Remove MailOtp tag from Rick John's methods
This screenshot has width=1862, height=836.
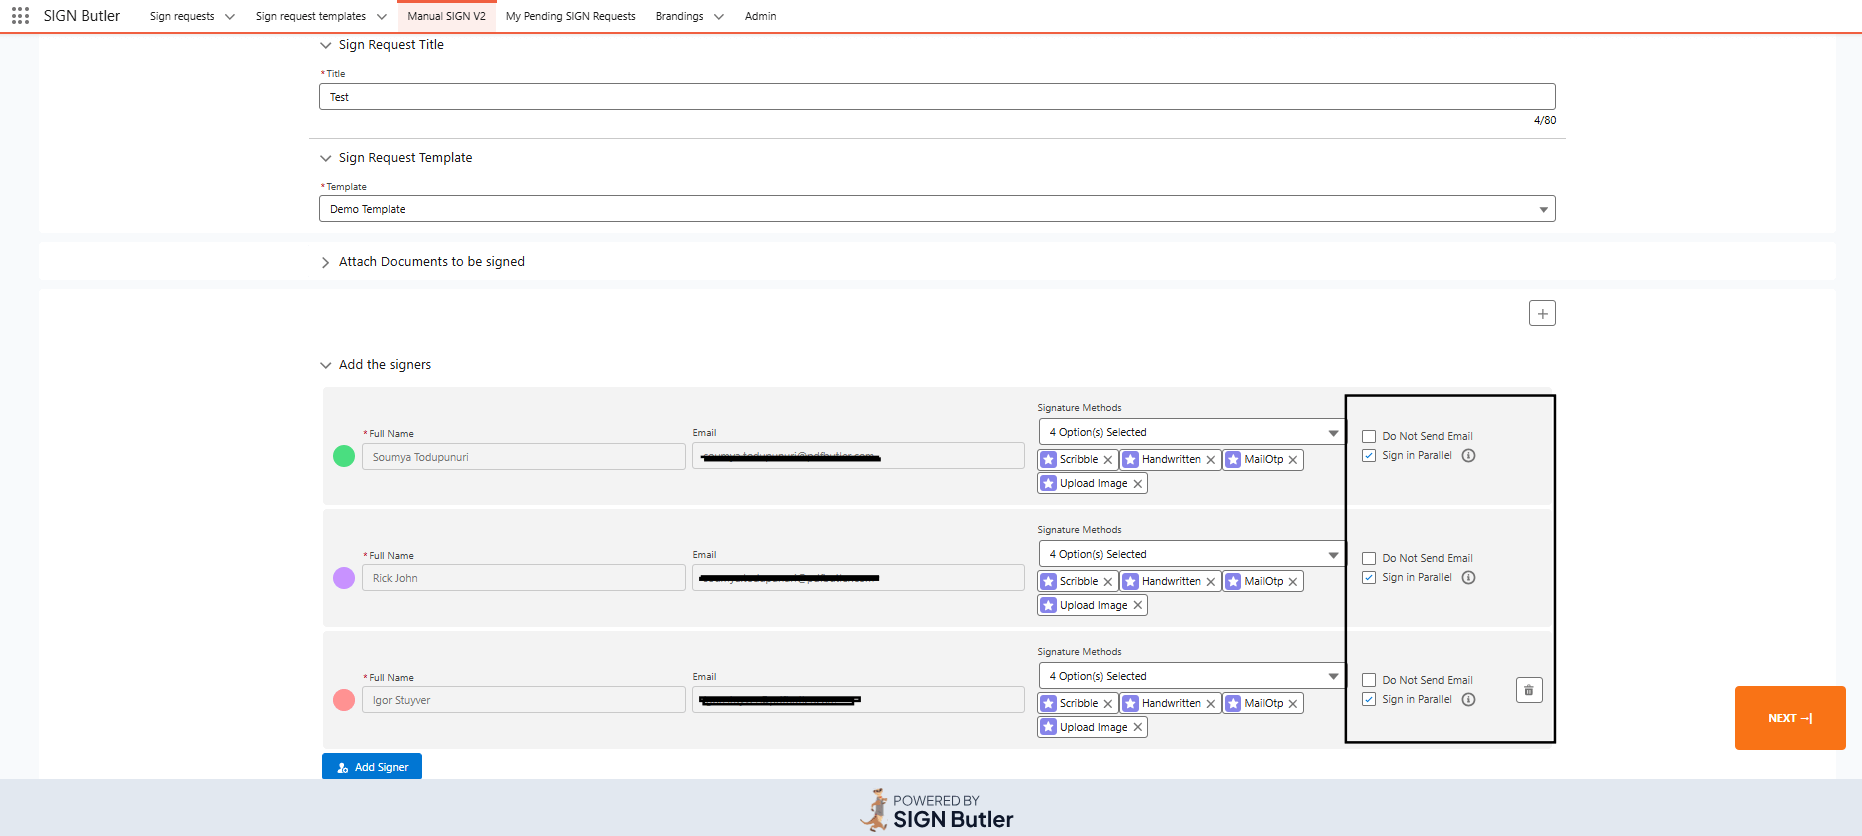1292,582
